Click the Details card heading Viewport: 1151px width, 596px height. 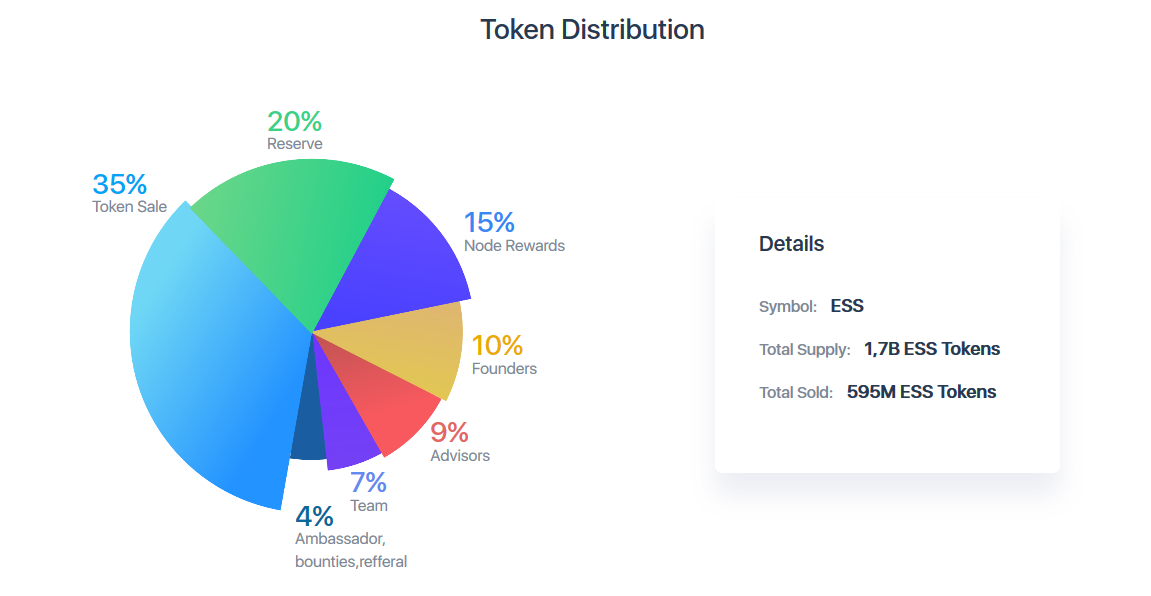791,243
